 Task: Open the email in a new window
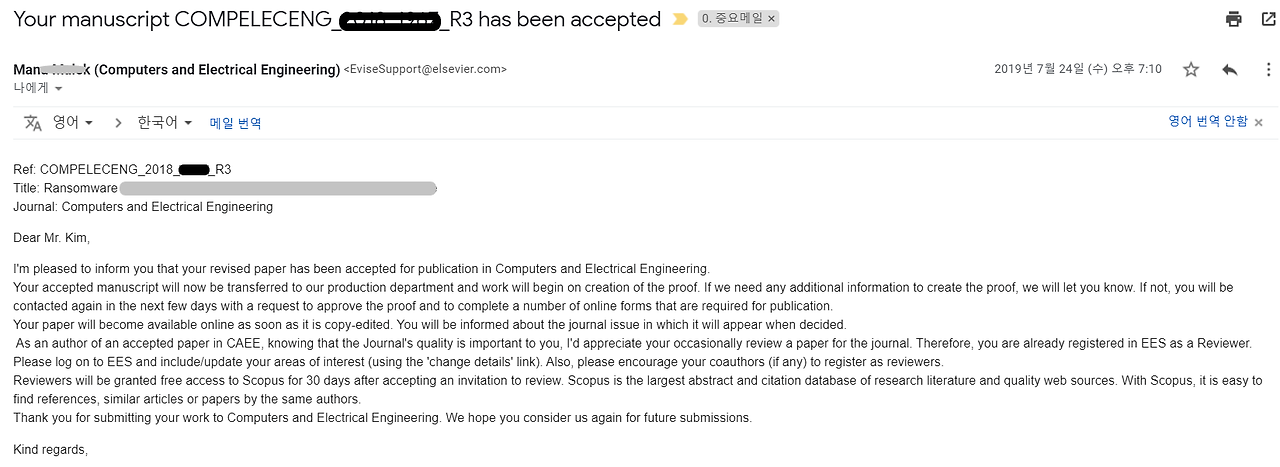point(1268,19)
